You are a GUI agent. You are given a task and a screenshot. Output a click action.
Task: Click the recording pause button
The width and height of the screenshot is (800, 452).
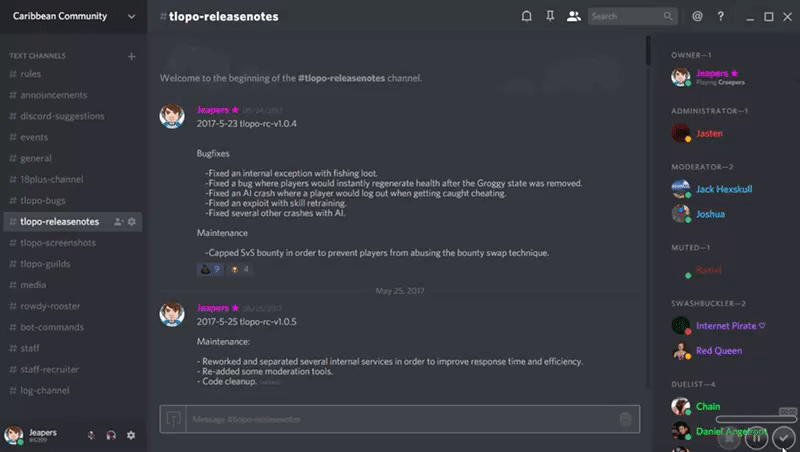point(758,437)
